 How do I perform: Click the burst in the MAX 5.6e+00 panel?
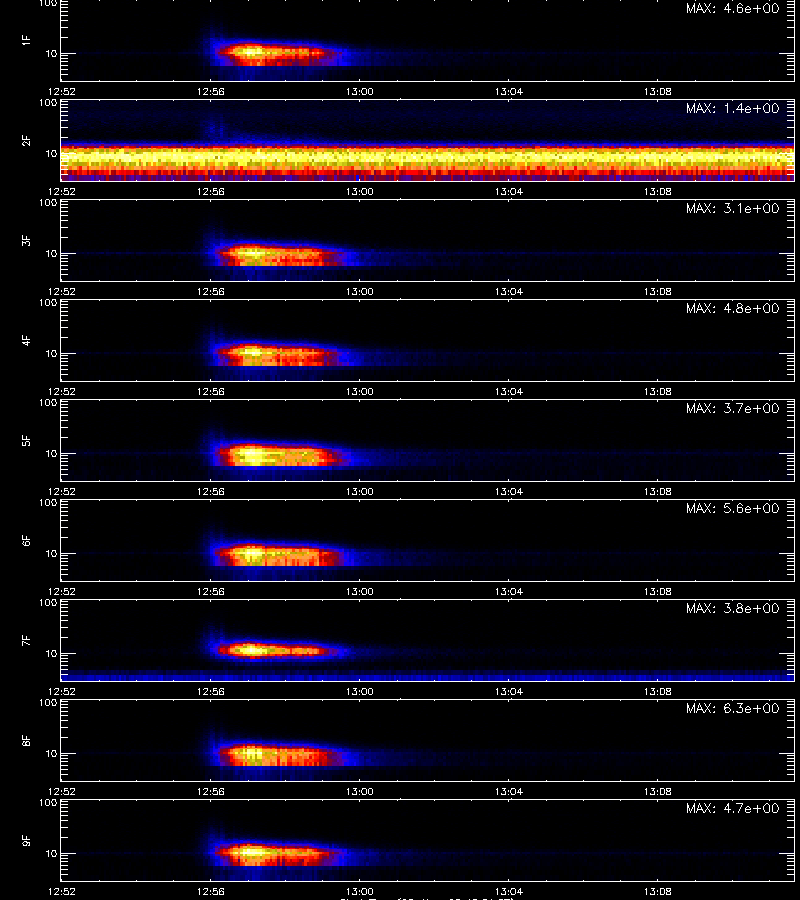pyautogui.click(x=278, y=555)
